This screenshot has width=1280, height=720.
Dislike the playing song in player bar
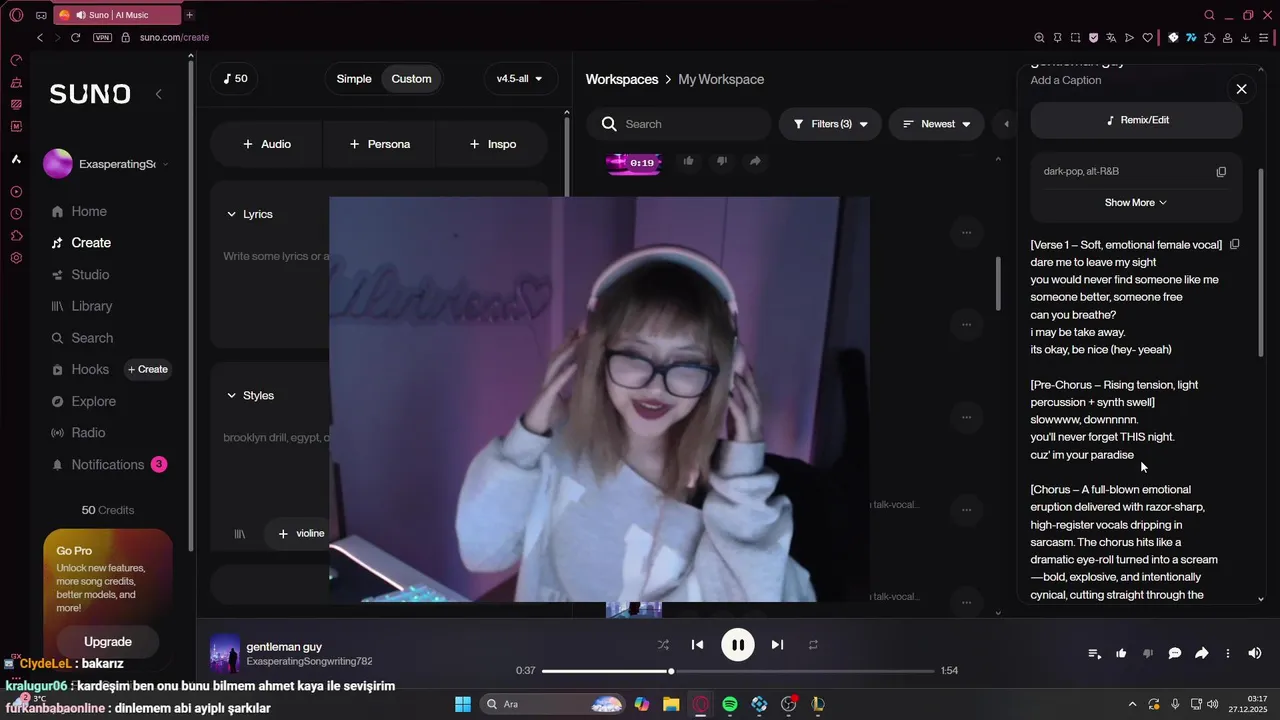[1148, 653]
